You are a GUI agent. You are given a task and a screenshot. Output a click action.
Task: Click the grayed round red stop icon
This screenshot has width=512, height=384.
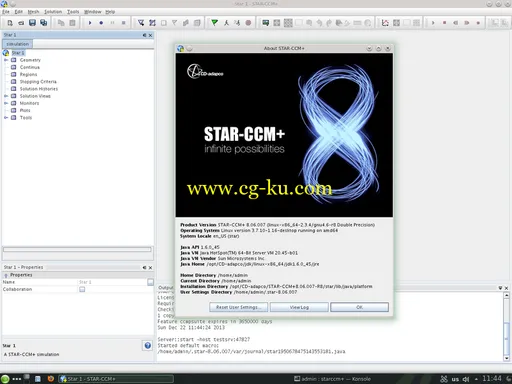pyautogui.click(x=248, y=23)
